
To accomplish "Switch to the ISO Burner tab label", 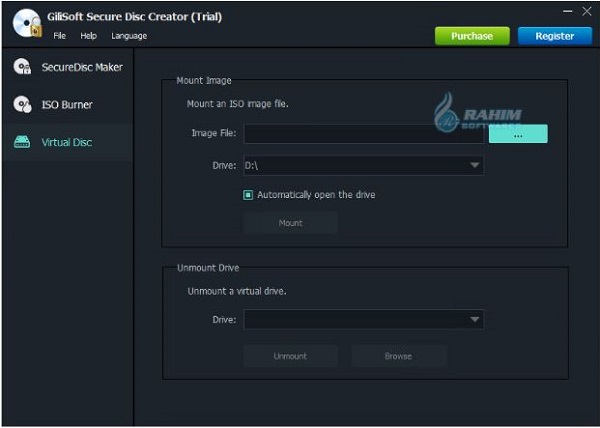I will pyautogui.click(x=67, y=105).
